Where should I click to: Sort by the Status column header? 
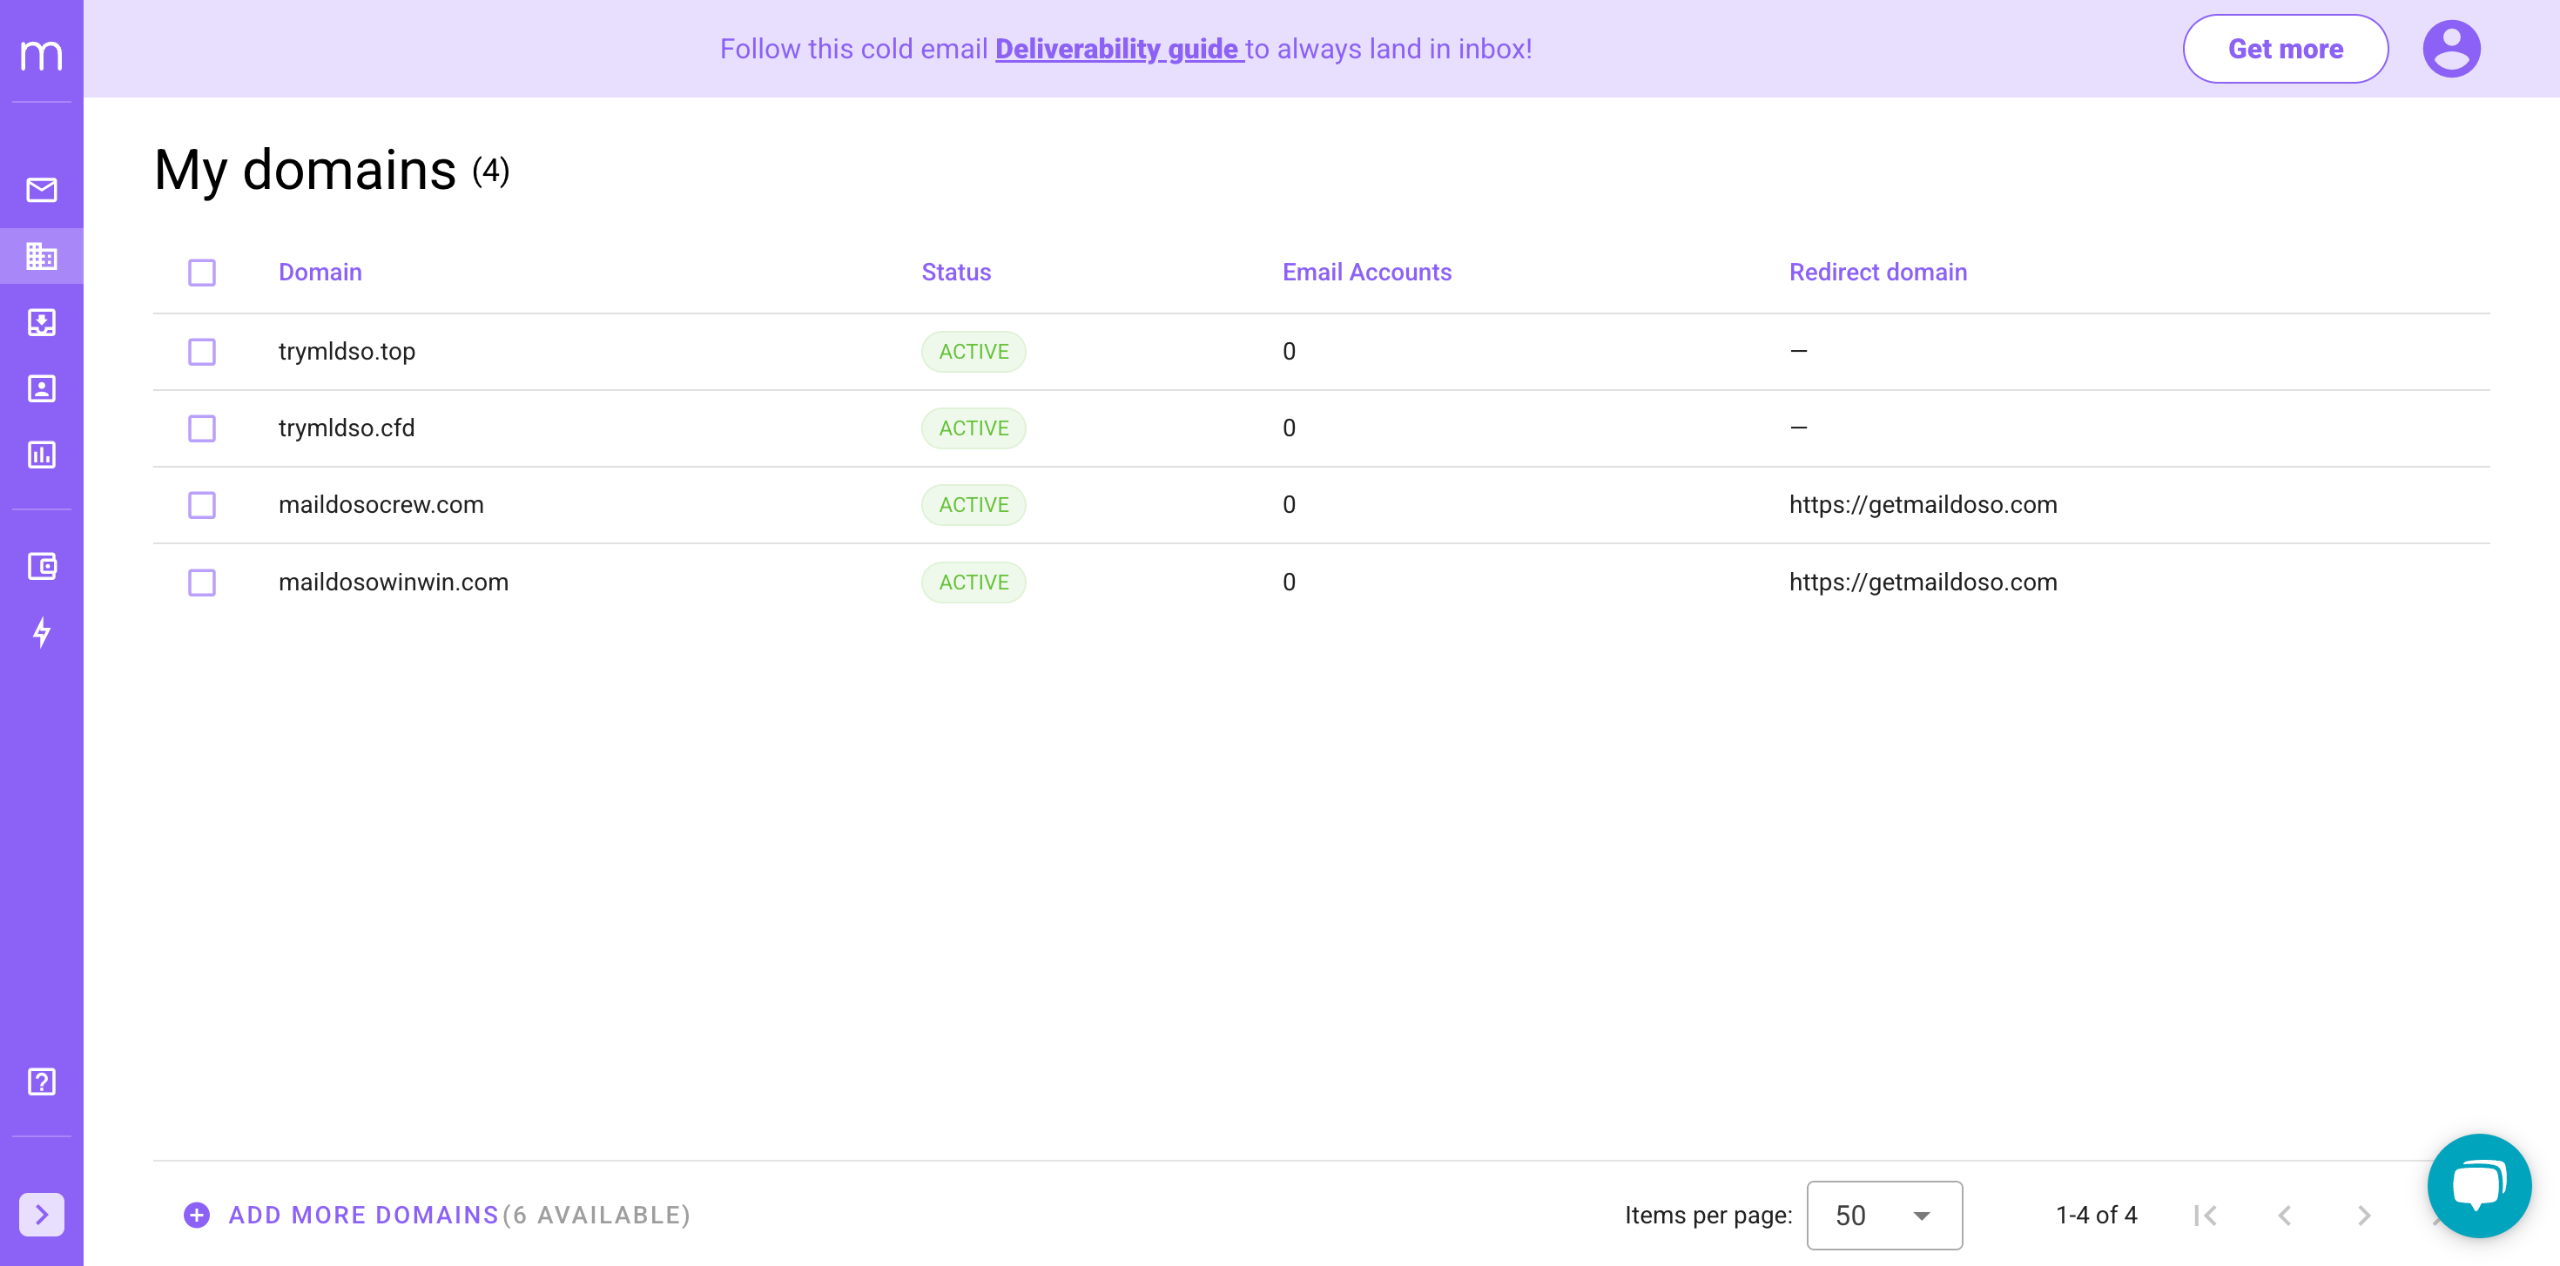[x=956, y=272]
